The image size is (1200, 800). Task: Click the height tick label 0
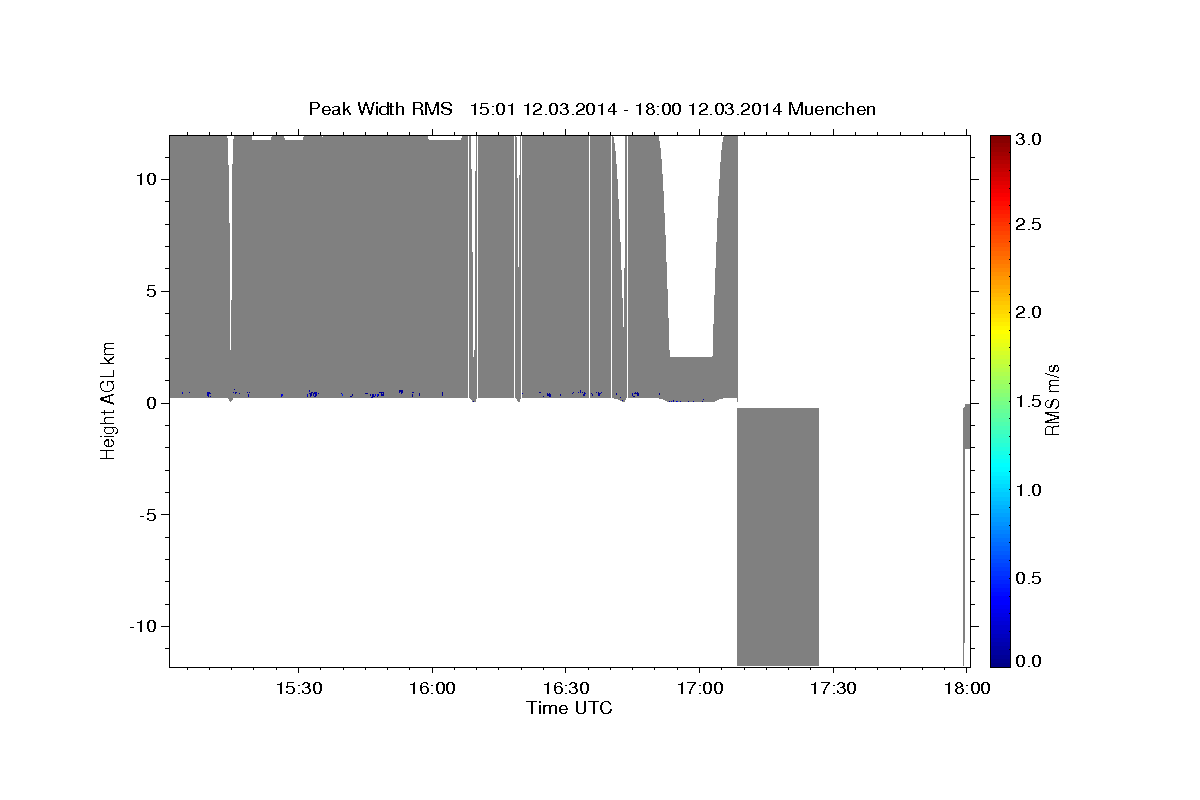click(x=154, y=403)
